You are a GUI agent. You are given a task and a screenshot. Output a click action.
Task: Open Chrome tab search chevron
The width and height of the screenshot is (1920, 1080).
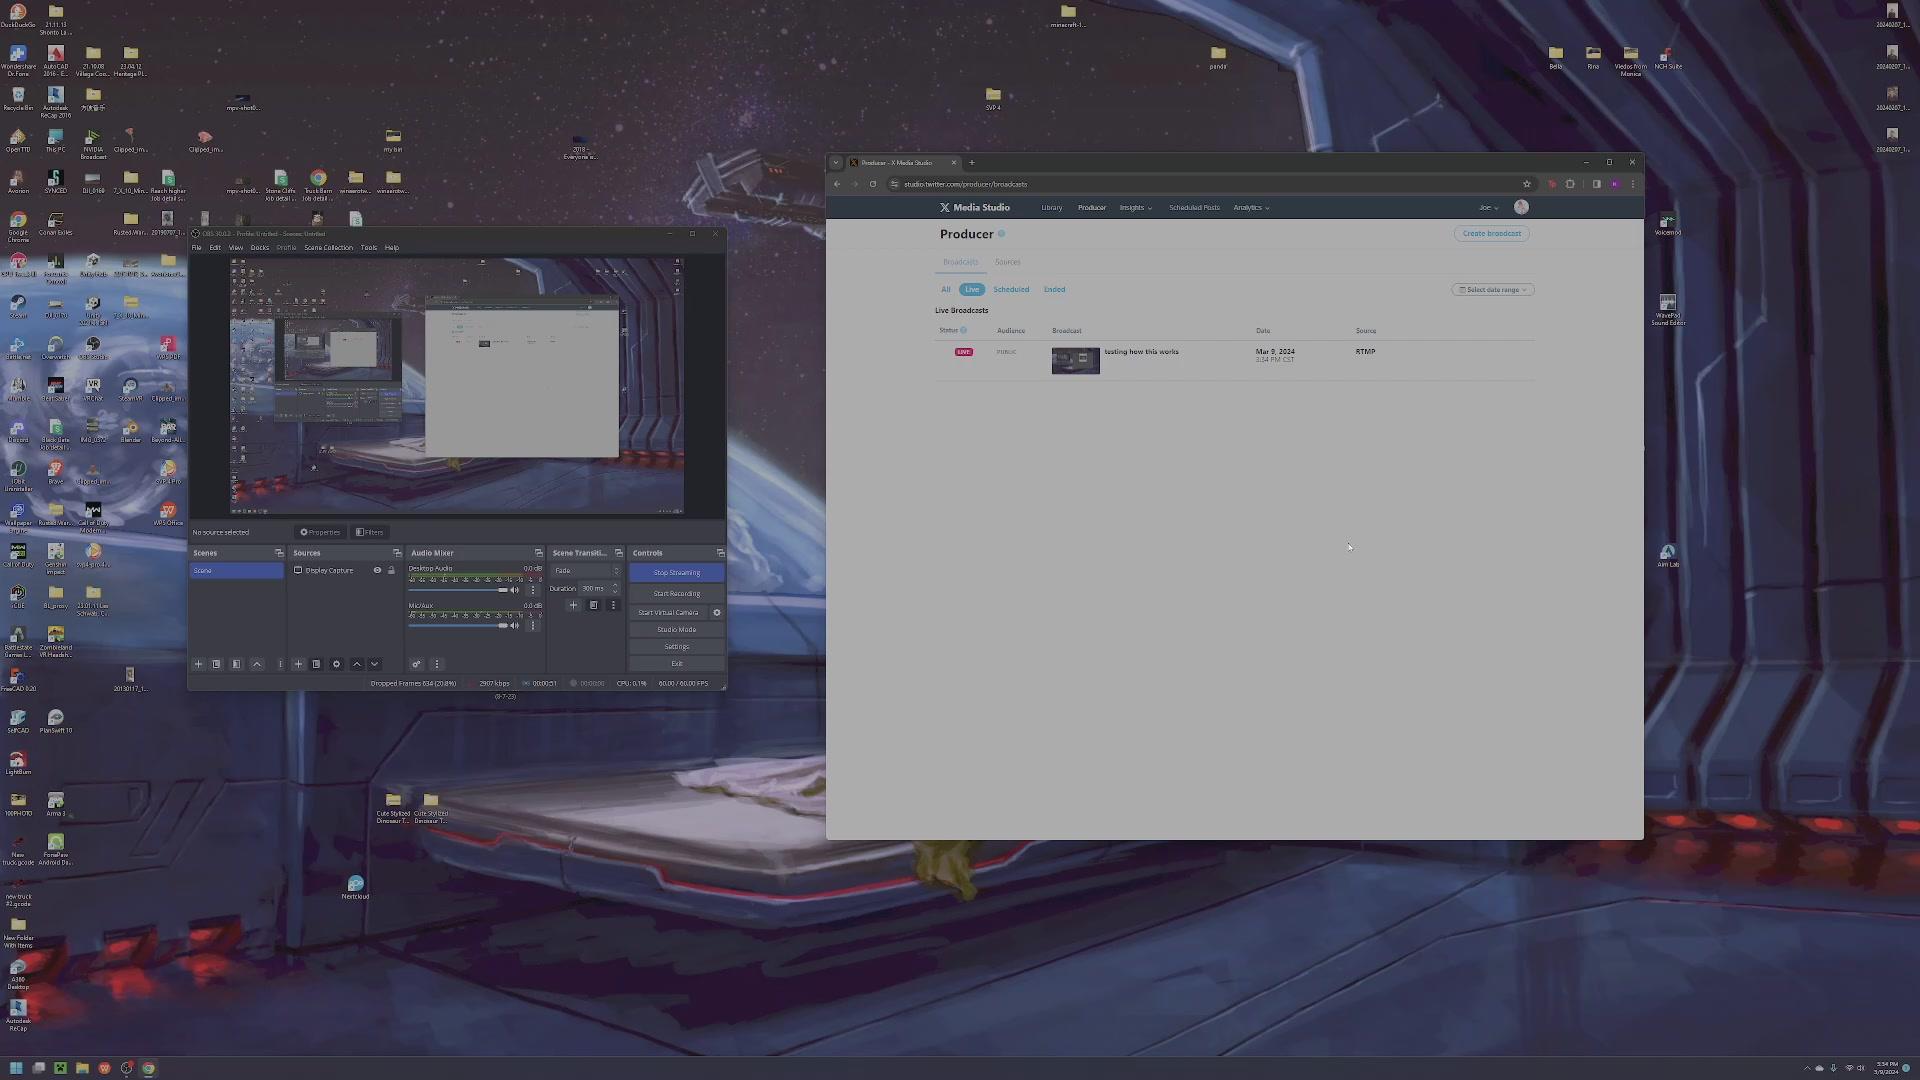836,163
